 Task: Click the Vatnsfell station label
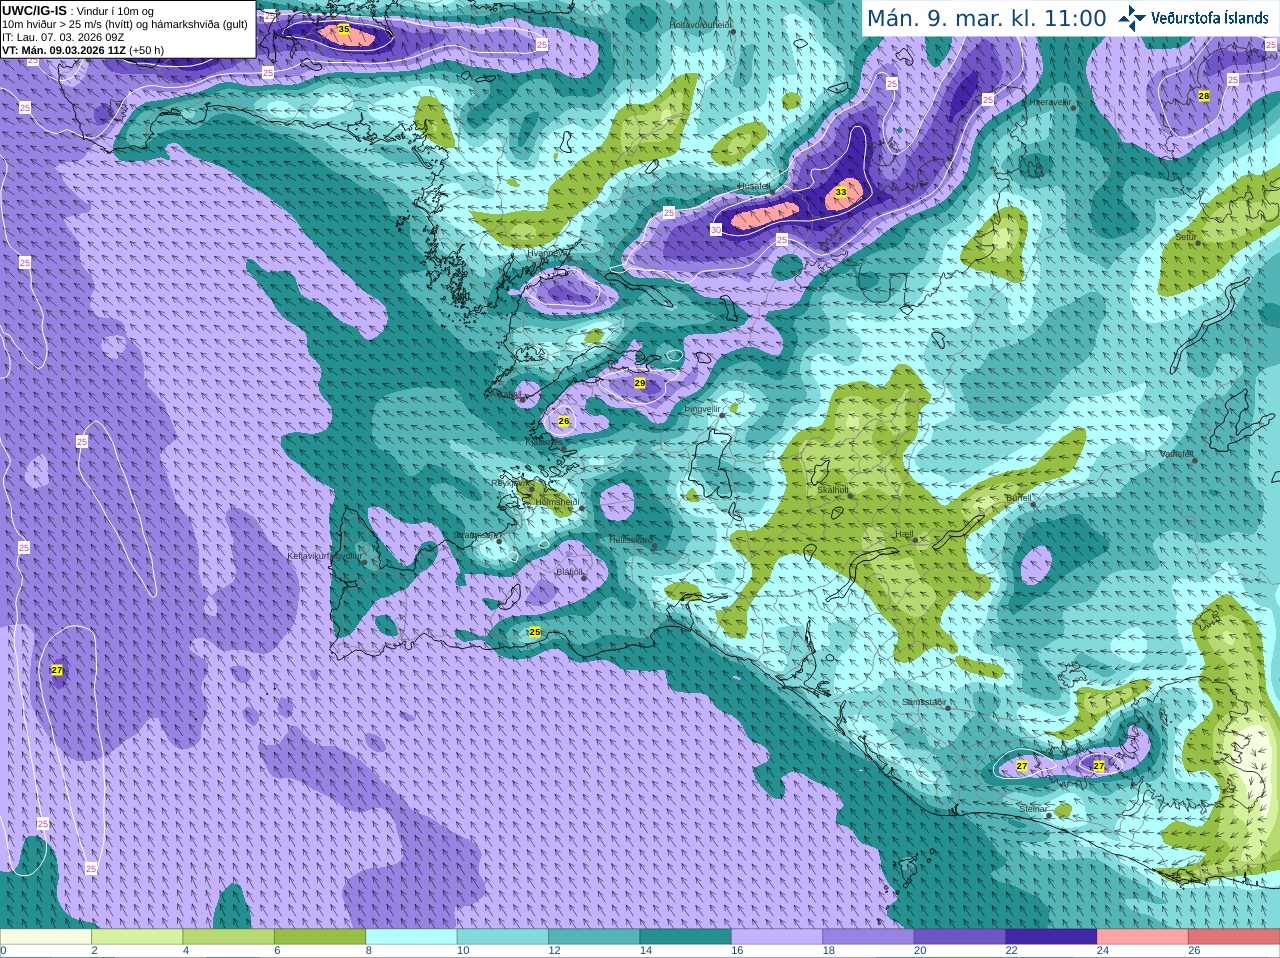1177,454
